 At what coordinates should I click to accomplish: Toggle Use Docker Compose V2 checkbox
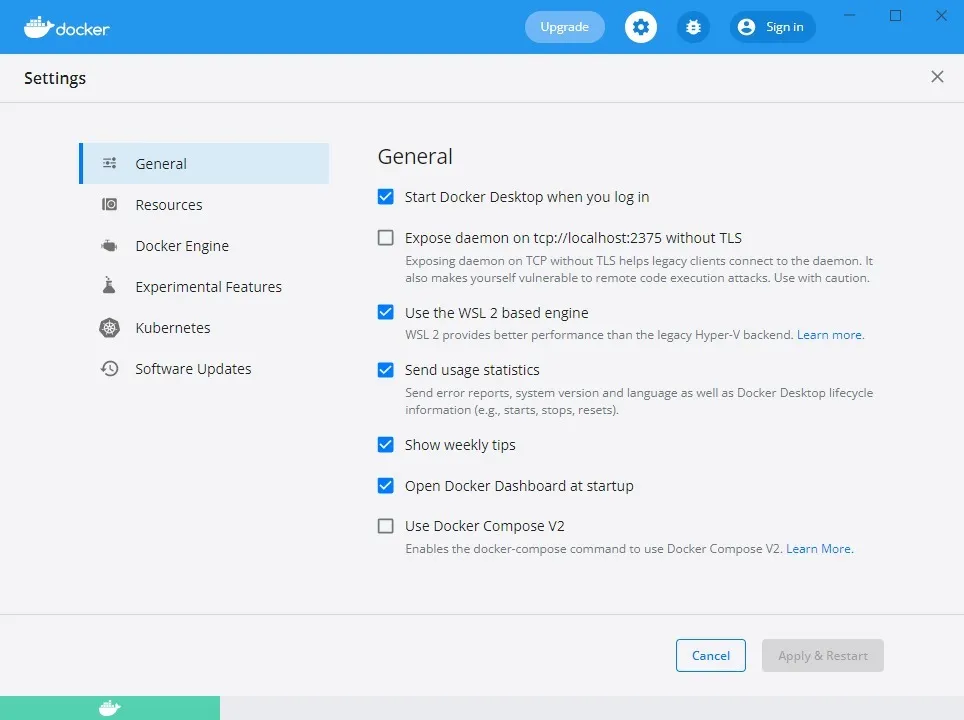pos(385,526)
